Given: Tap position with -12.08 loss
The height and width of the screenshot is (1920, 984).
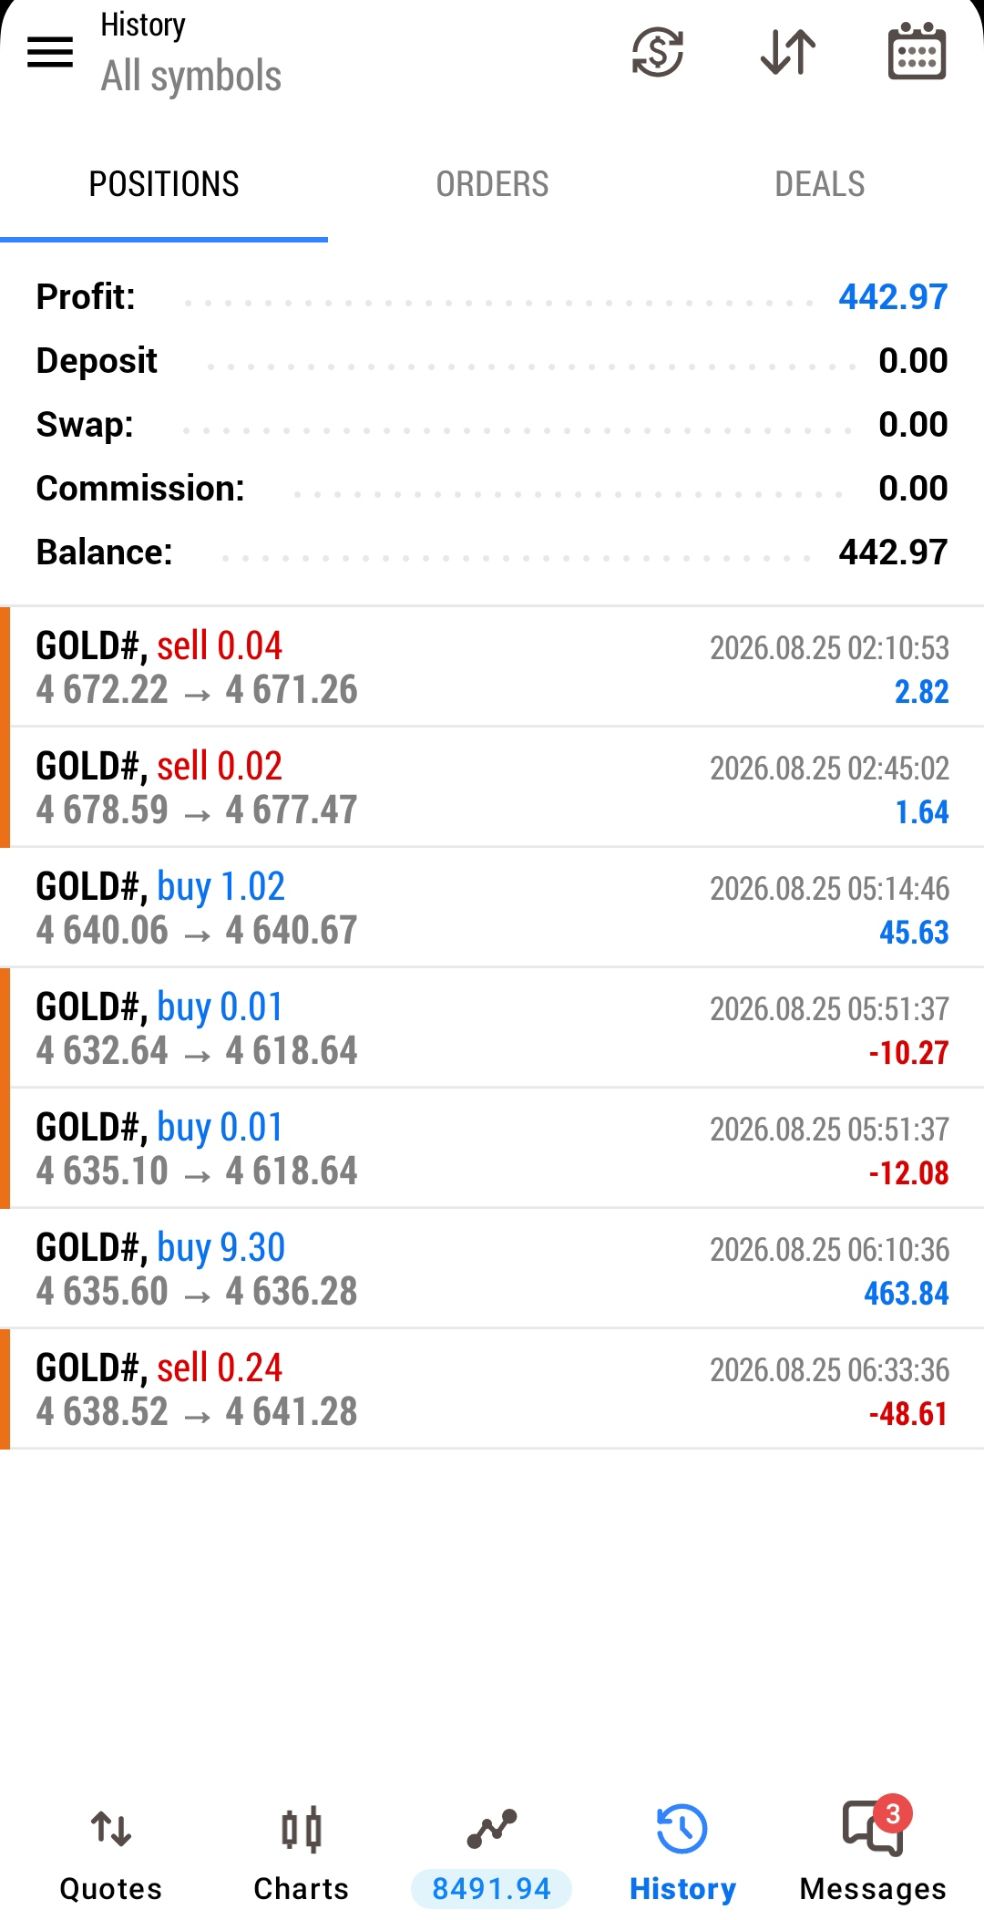Looking at the screenshot, I should click(492, 1148).
